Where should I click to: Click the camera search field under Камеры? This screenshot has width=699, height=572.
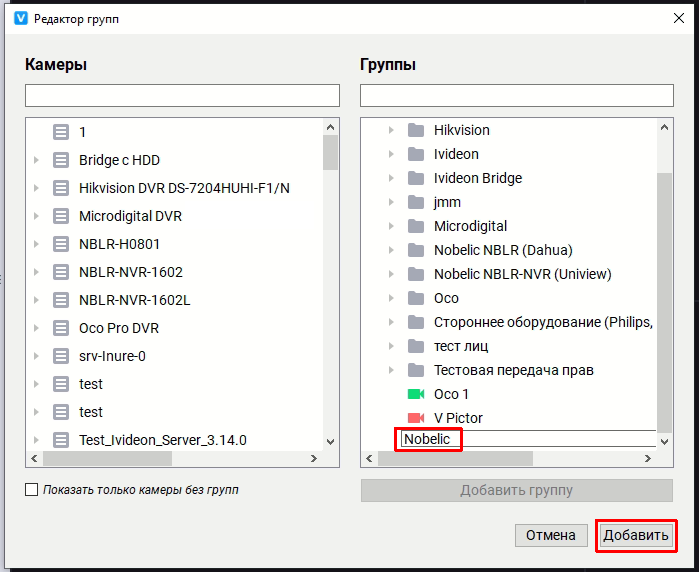tap(182, 95)
